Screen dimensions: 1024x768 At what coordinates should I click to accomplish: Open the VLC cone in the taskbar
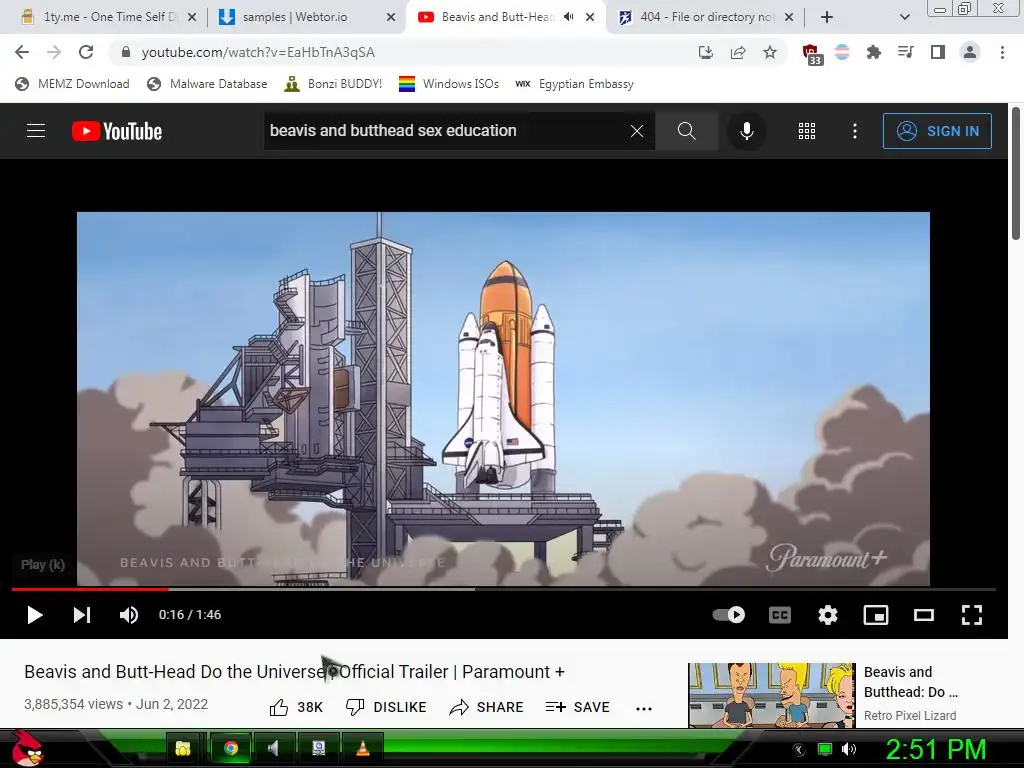click(x=362, y=748)
